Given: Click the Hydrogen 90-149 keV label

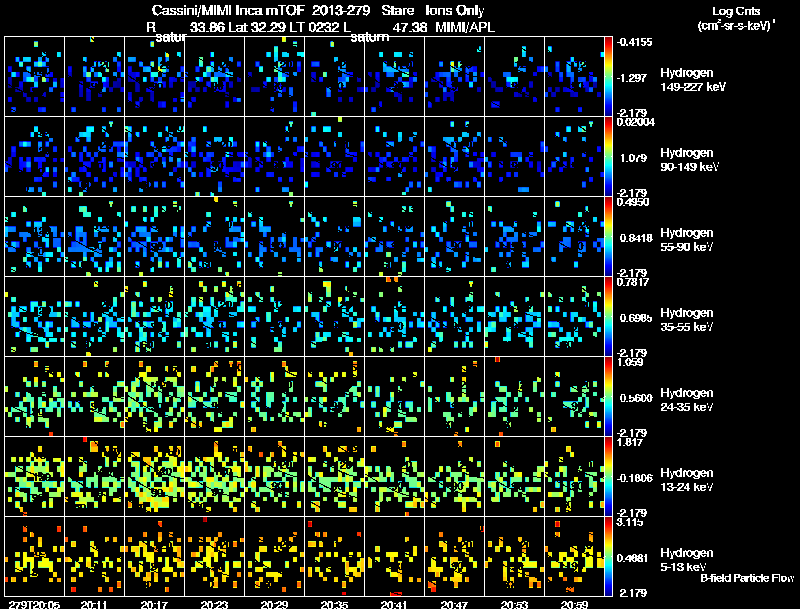Looking at the screenshot, I should (689, 160).
